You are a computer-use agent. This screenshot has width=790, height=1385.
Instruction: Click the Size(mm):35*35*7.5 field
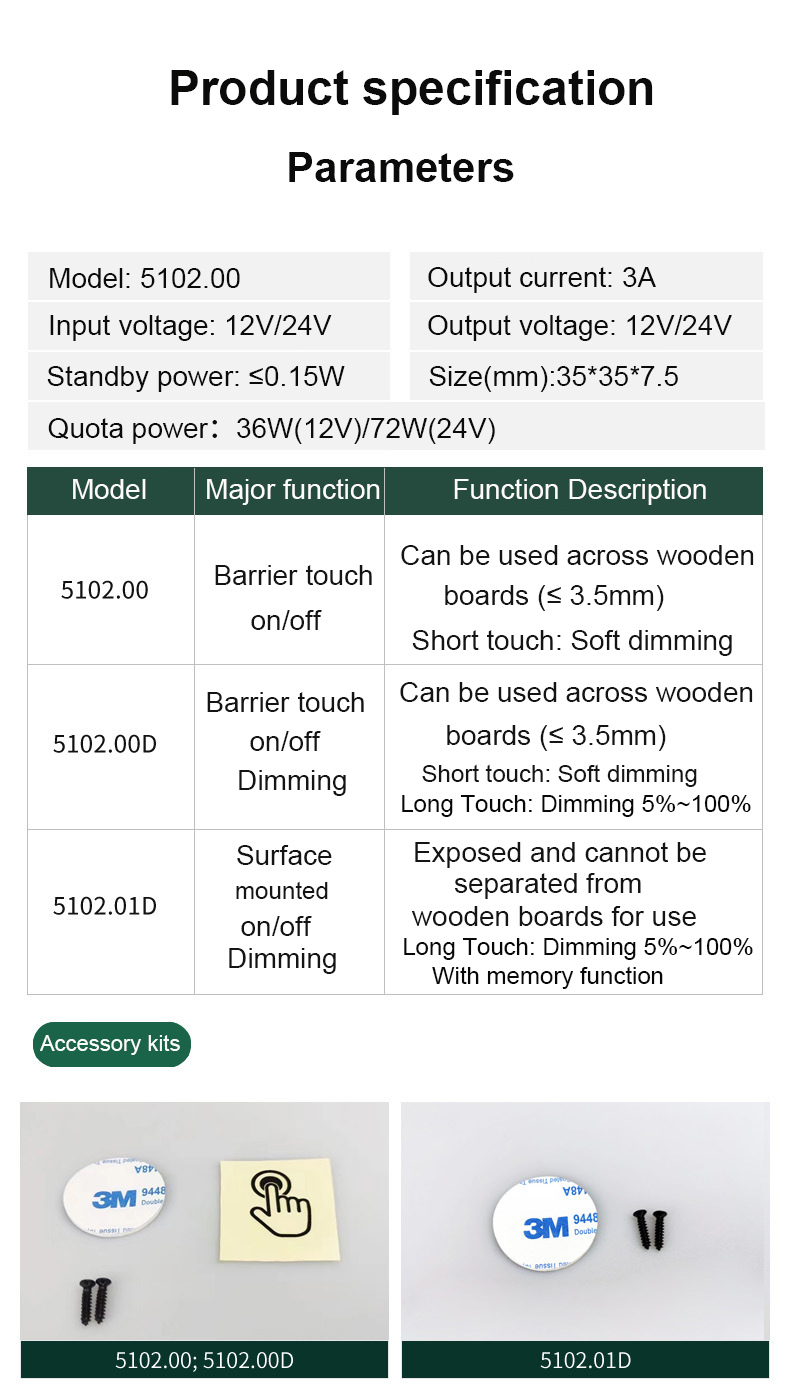point(586,377)
